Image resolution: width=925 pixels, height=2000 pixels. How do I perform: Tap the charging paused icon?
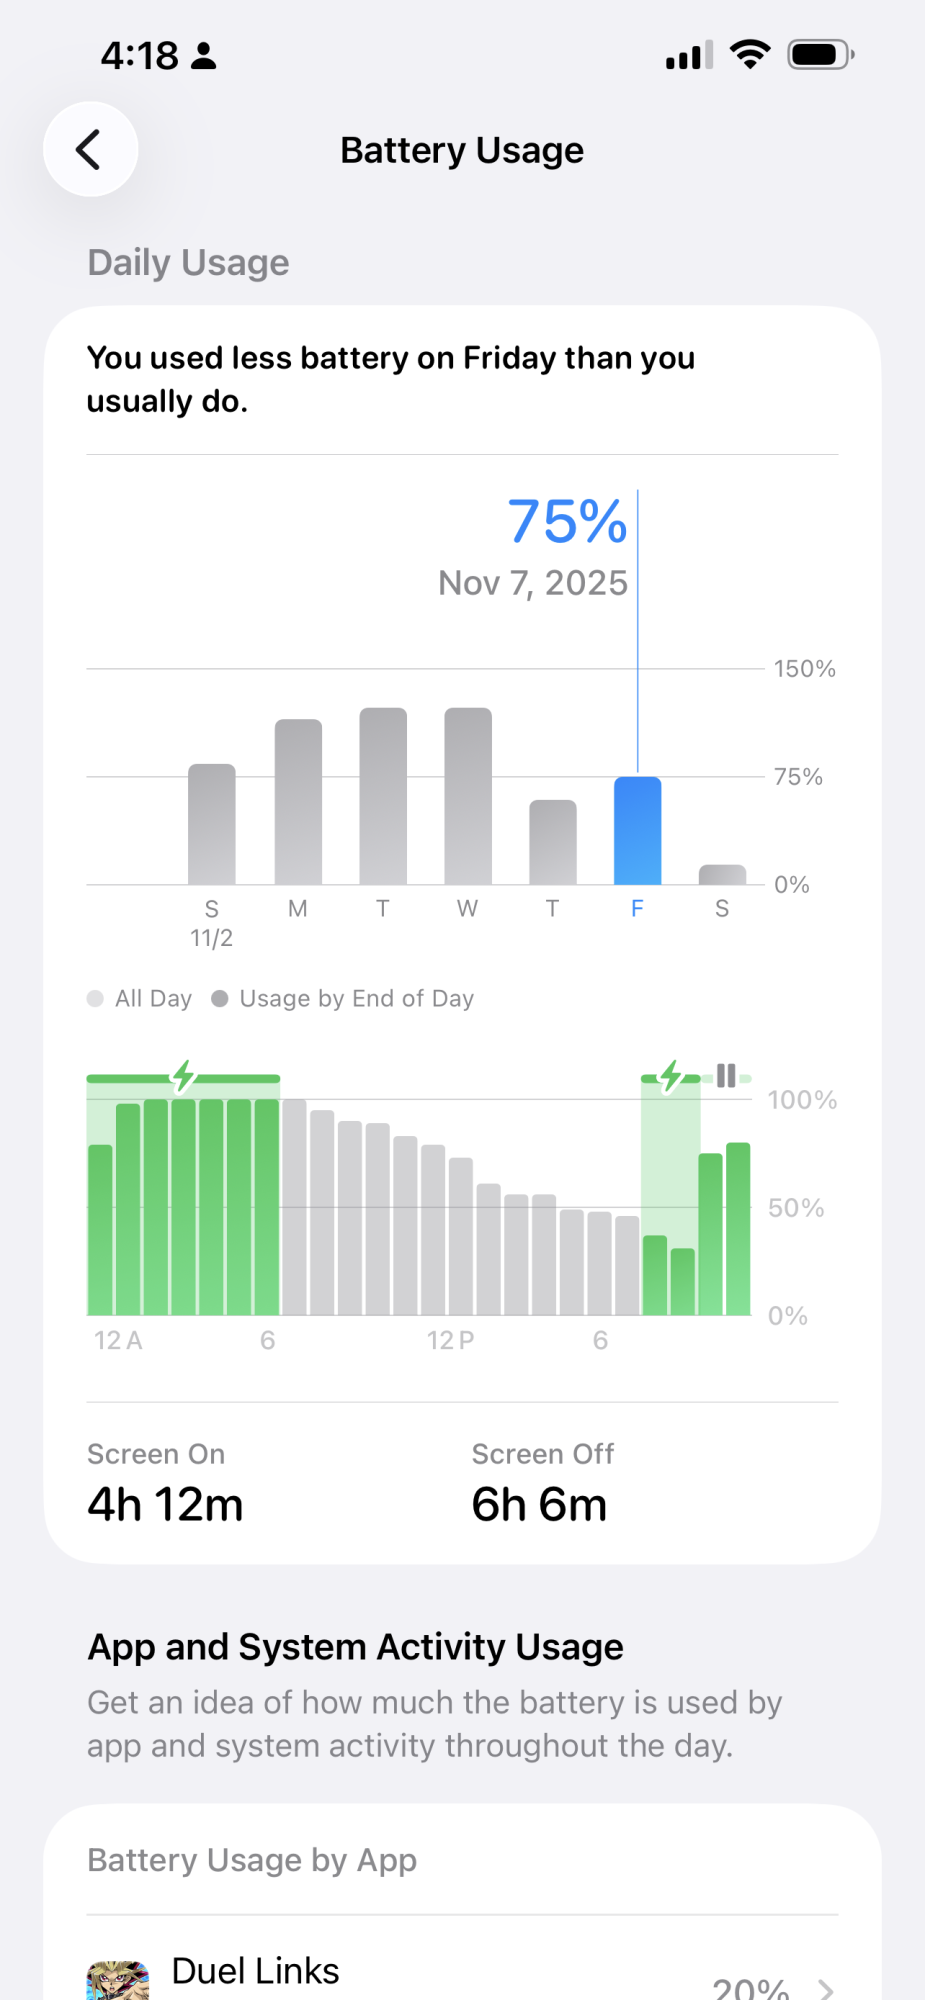click(726, 1076)
